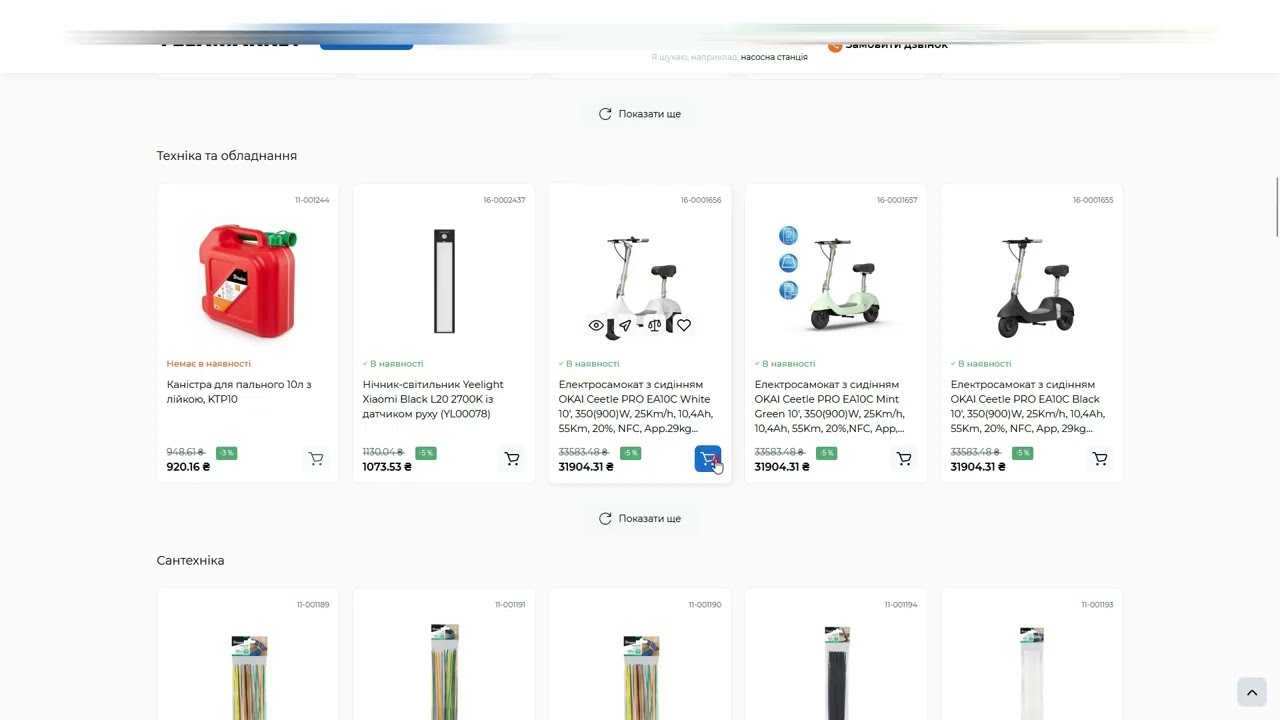Screen dimensions: 1280x720
Task: Red fuel canister product image
Action: [x=248, y=281]
